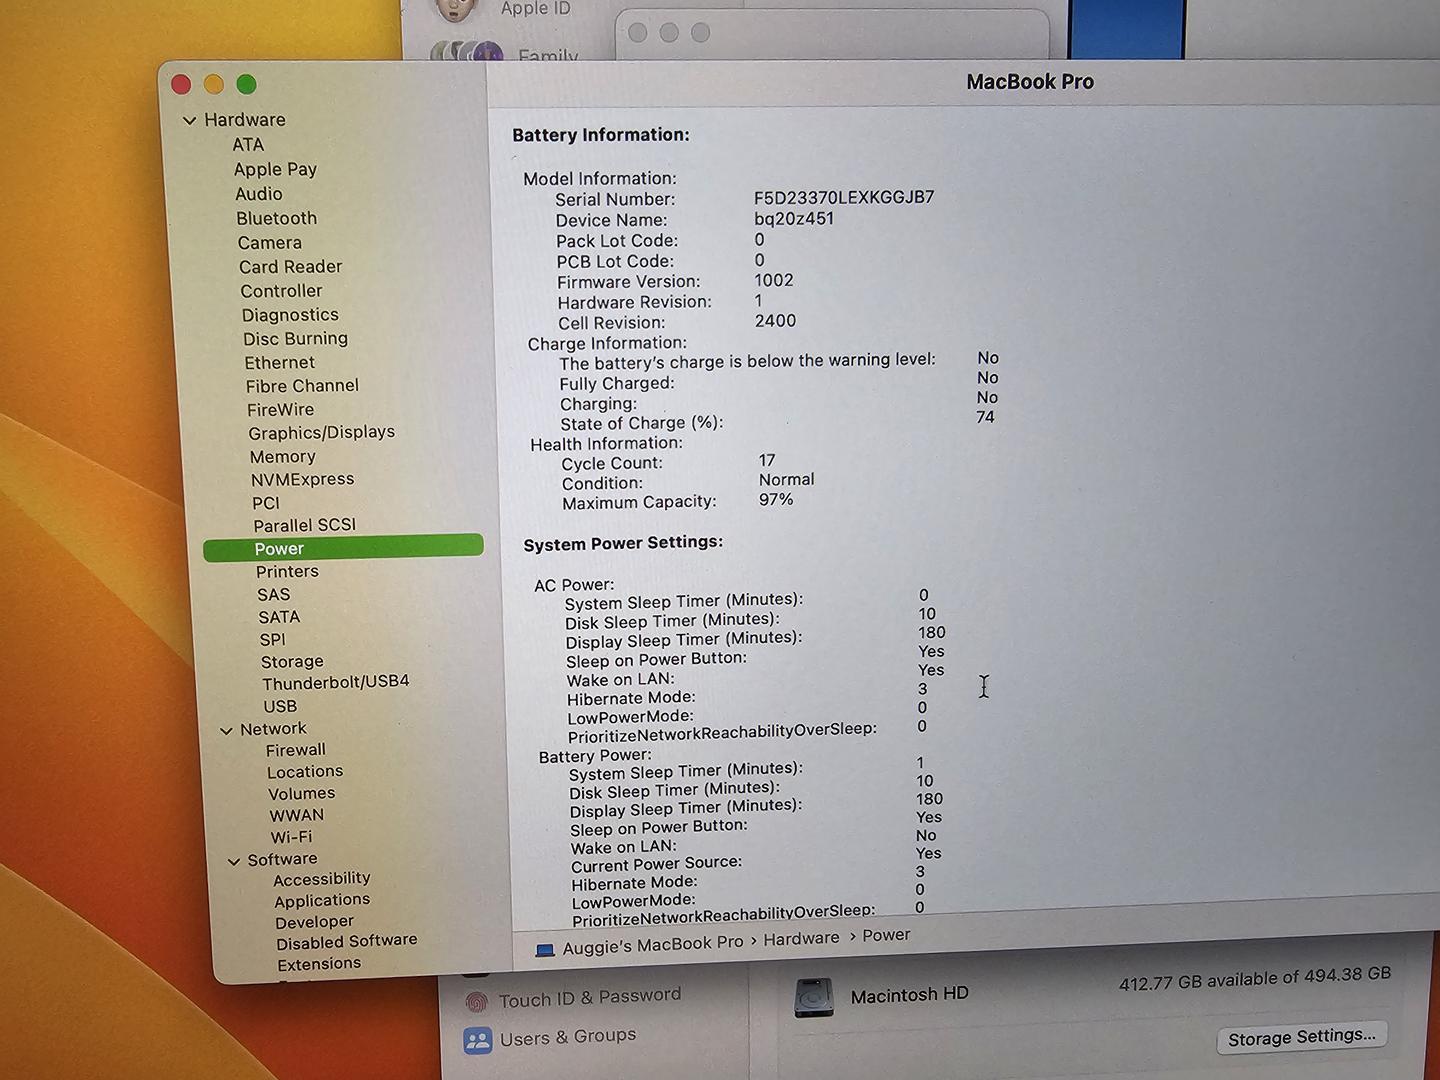Open Developer under Software
Viewport: 1440px width, 1080px height.
tap(314, 922)
